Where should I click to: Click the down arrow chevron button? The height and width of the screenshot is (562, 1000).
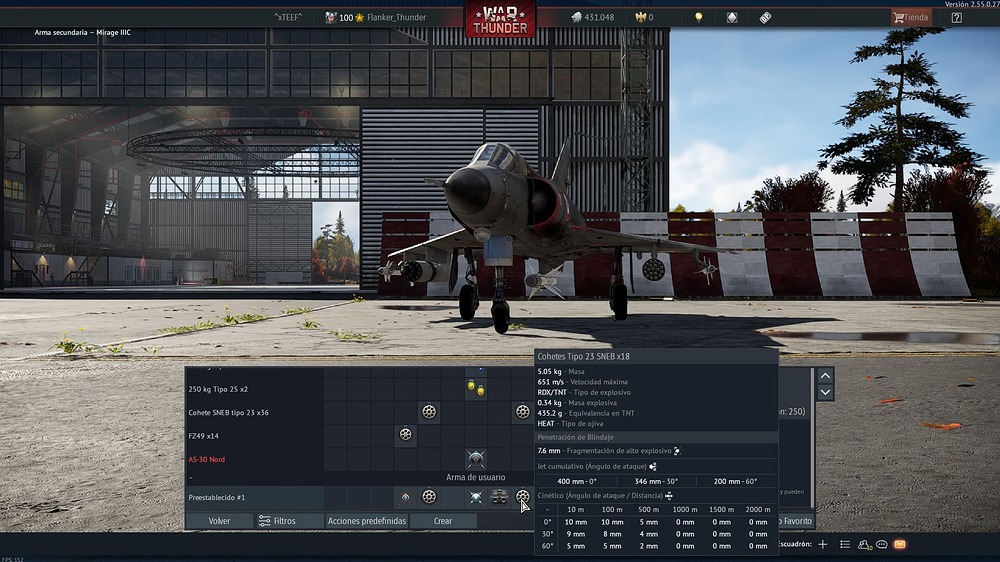coord(825,393)
